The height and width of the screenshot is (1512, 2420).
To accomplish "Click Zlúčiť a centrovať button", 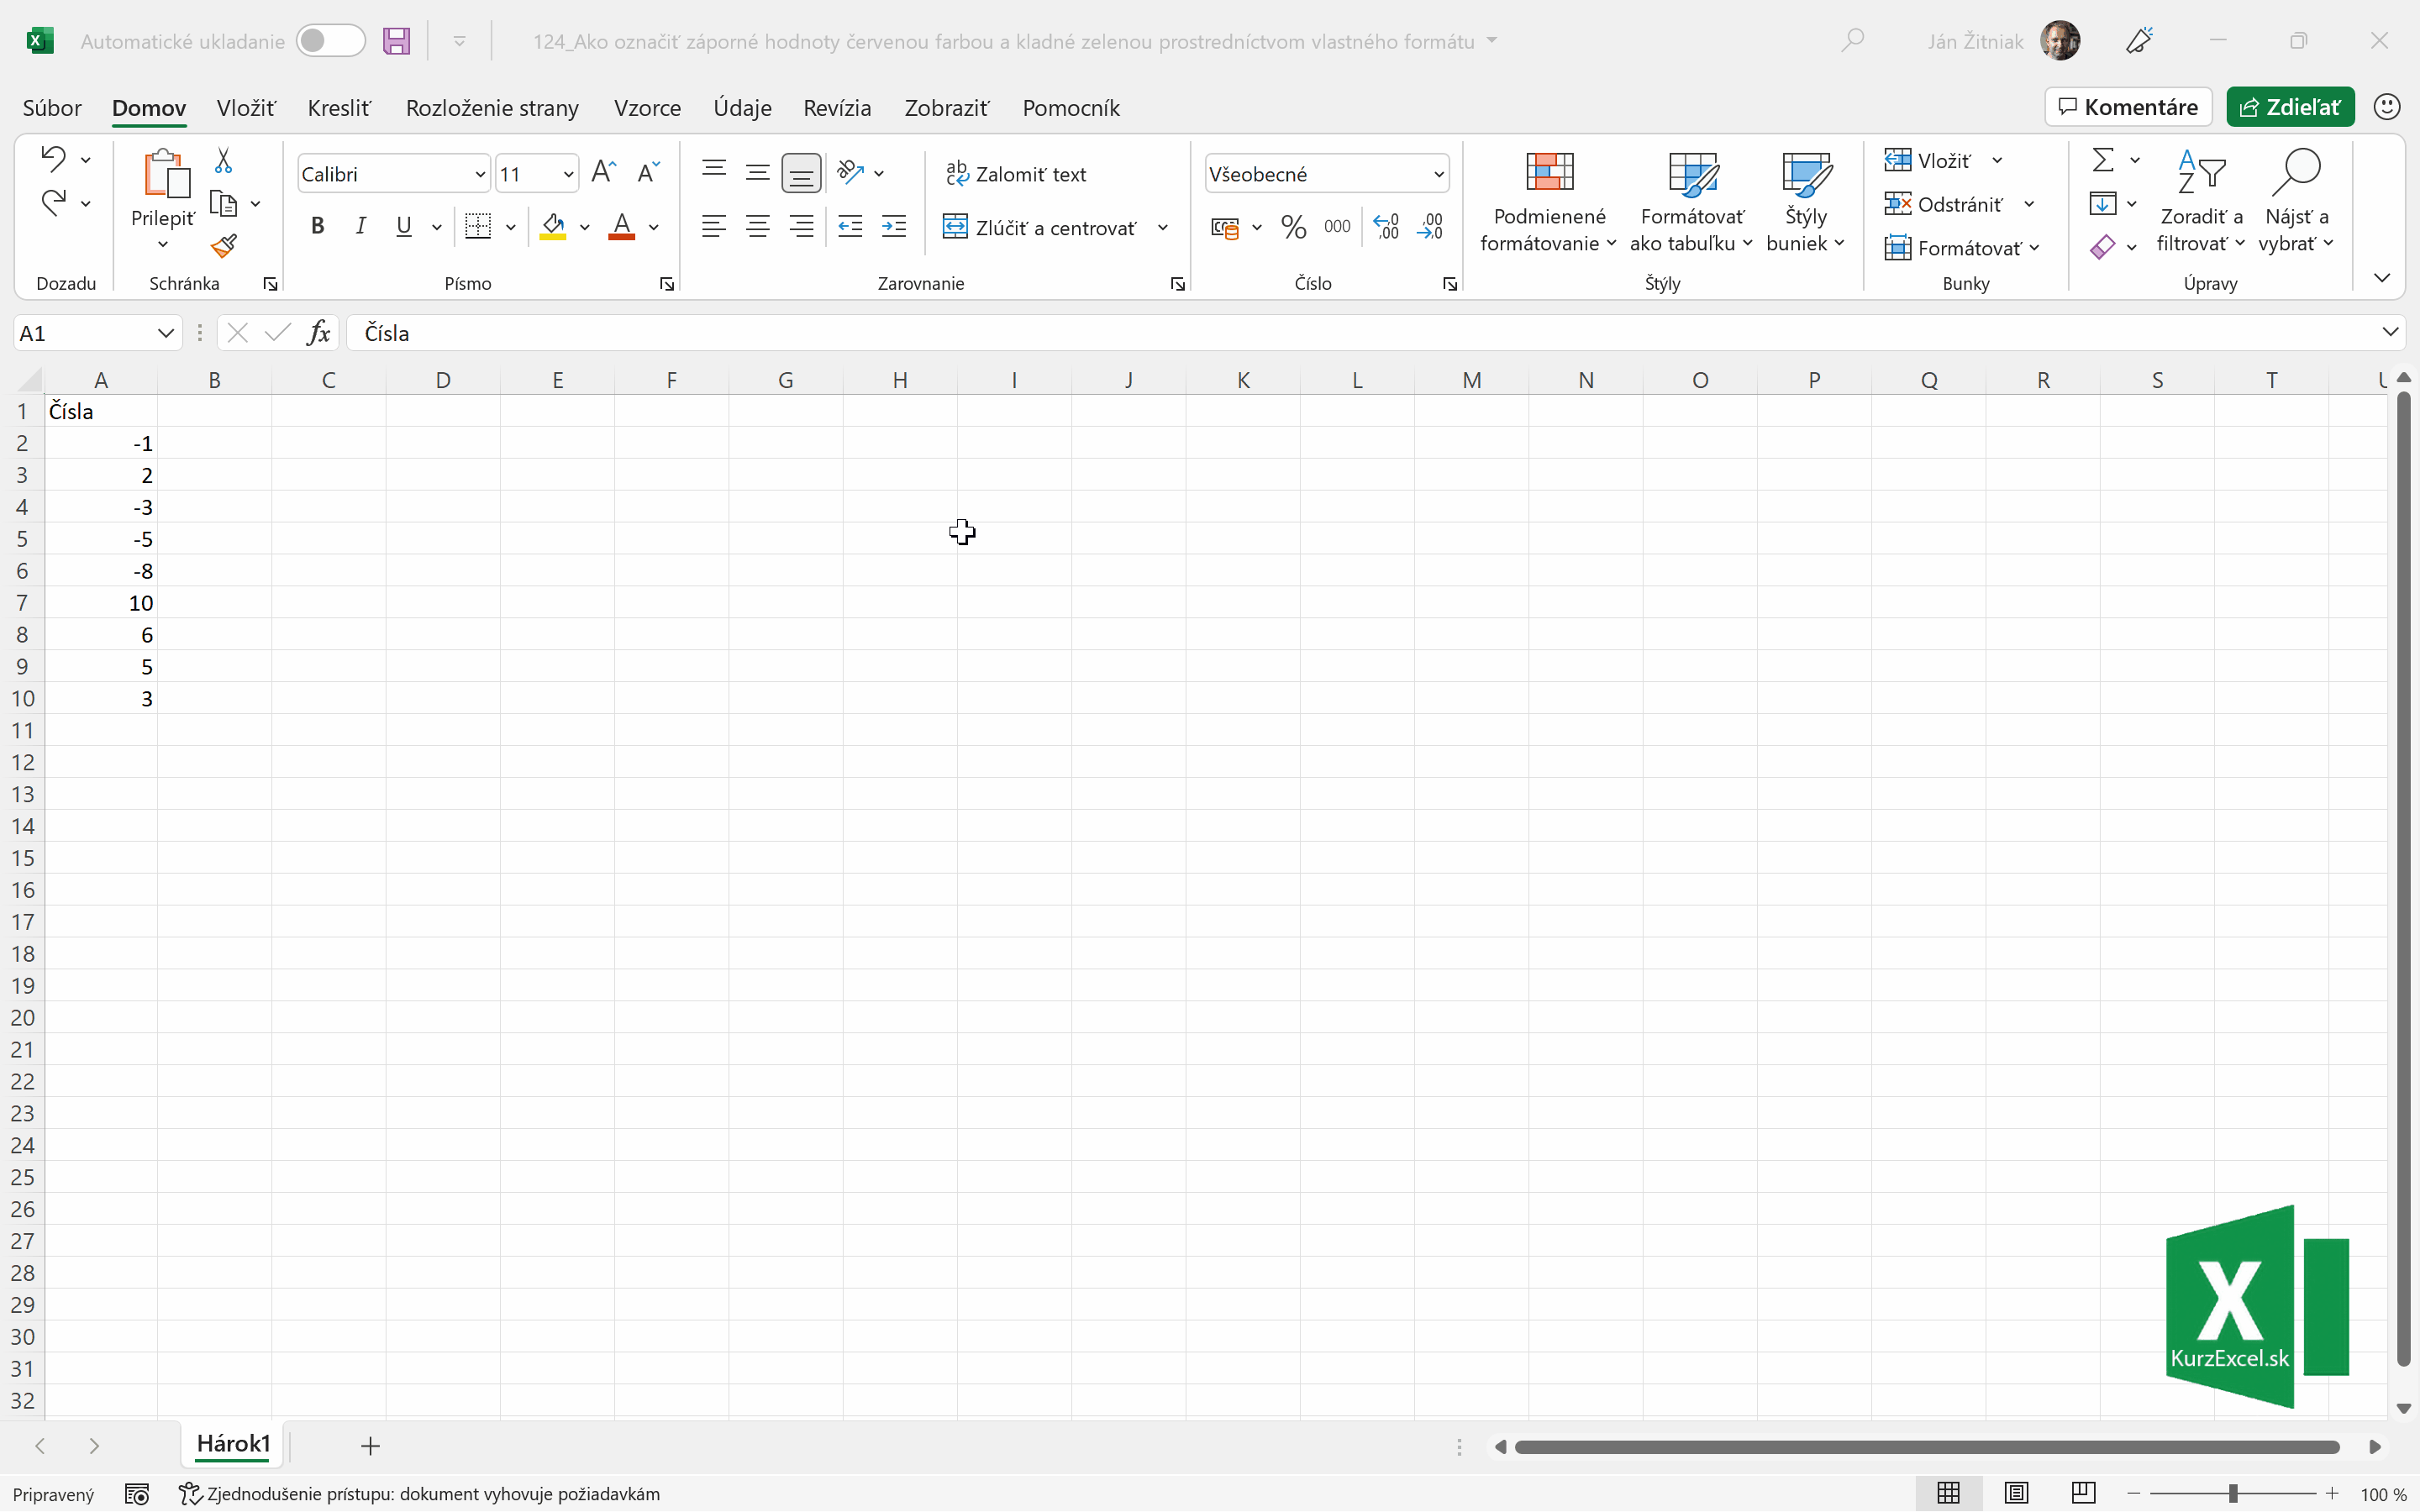I will pos(1041,228).
